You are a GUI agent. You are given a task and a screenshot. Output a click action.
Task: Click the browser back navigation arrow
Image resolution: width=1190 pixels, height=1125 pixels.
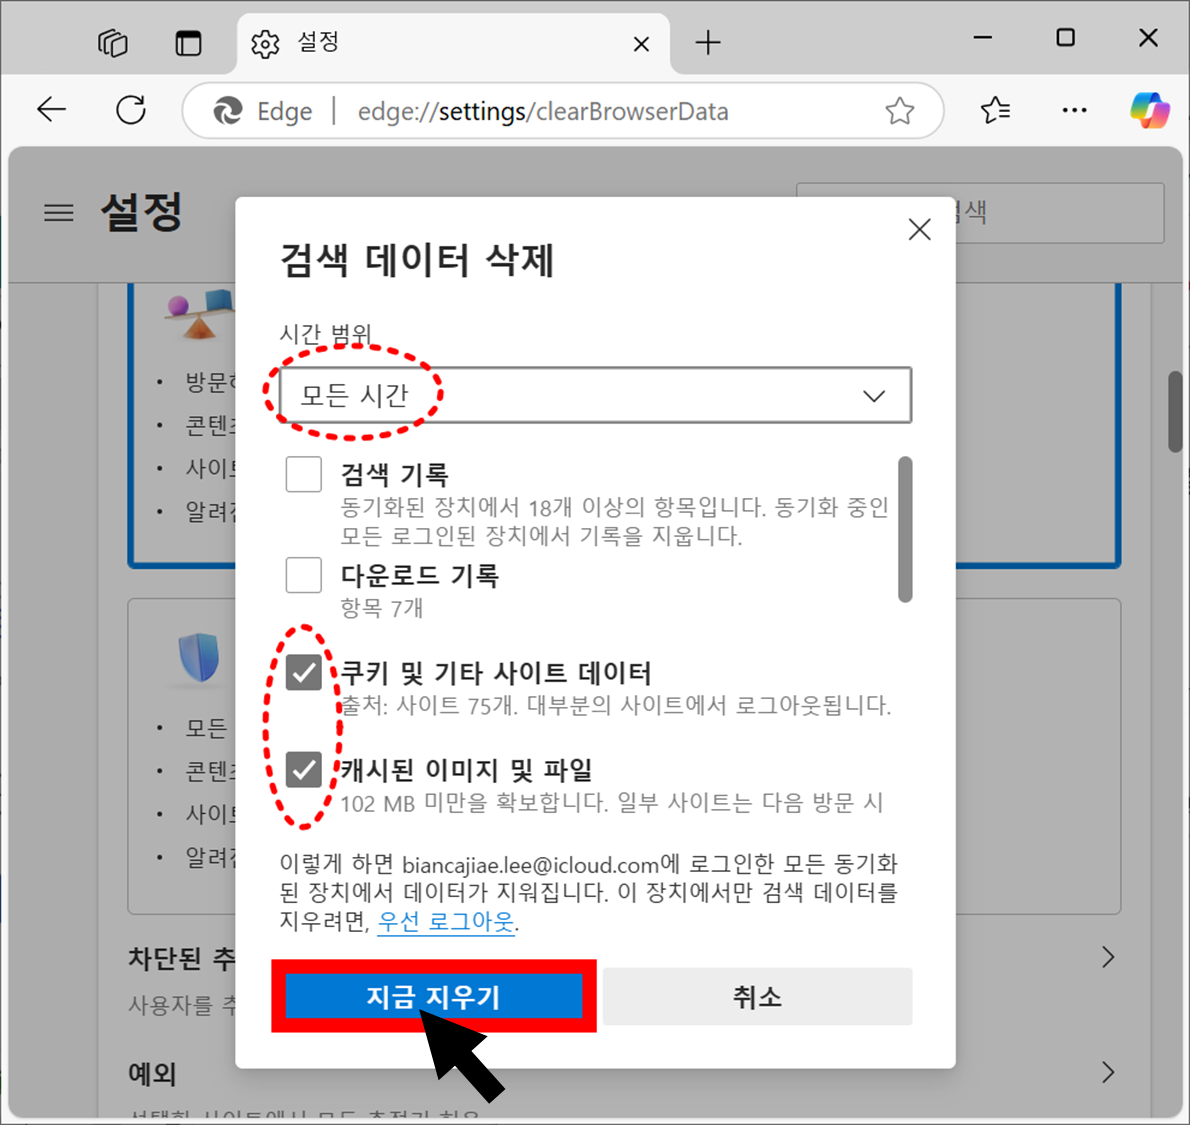pos(51,110)
